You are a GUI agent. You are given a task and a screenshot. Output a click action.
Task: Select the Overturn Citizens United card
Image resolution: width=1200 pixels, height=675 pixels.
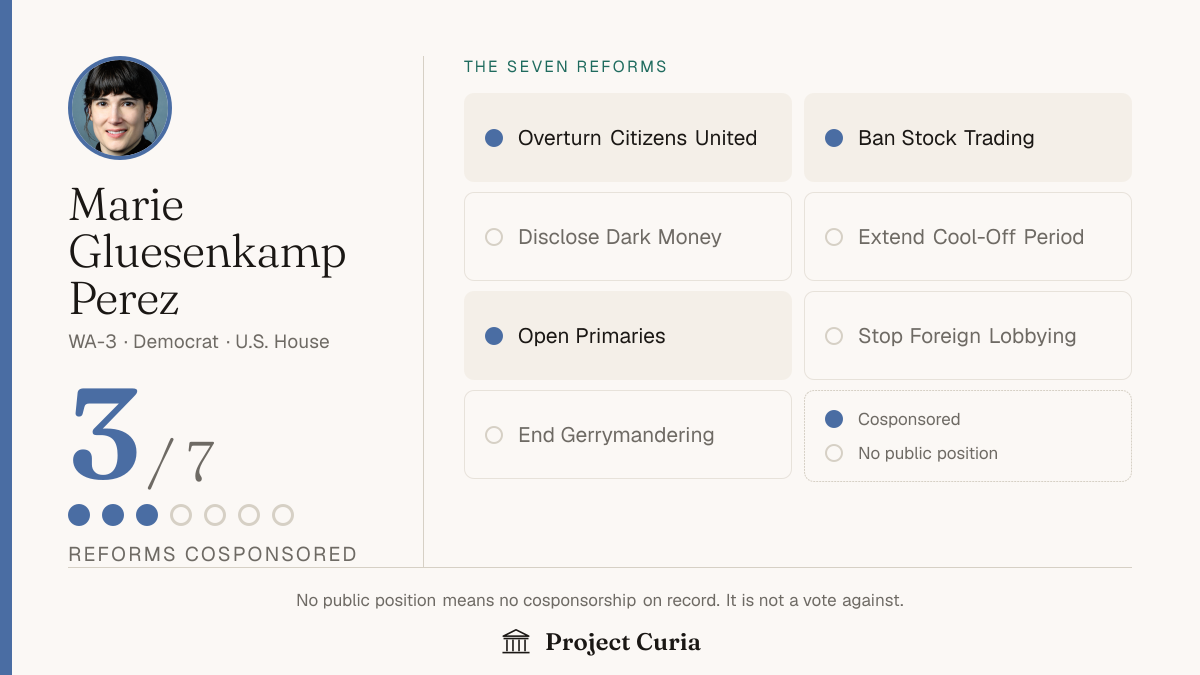pyautogui.click(x=628, y=138)
